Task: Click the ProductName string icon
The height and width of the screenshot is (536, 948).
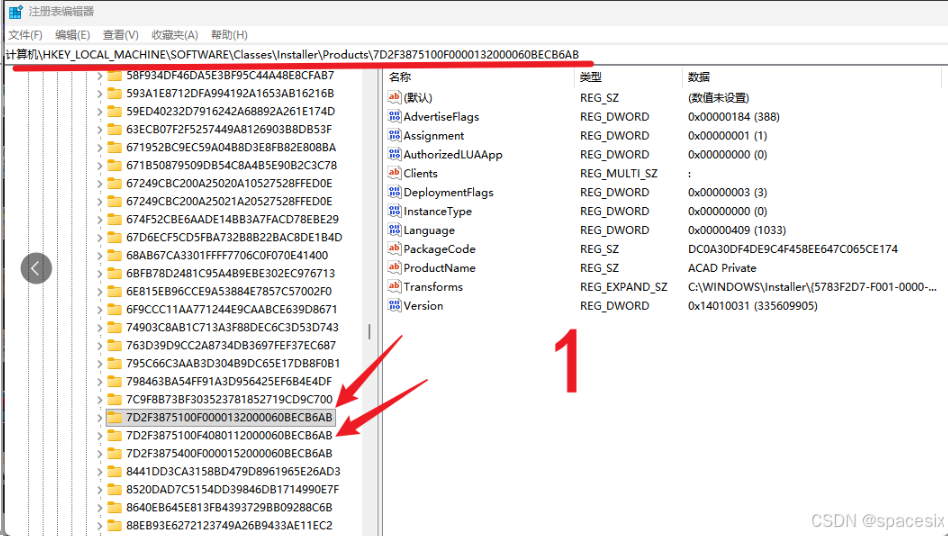Action: [x=394, y=268]
